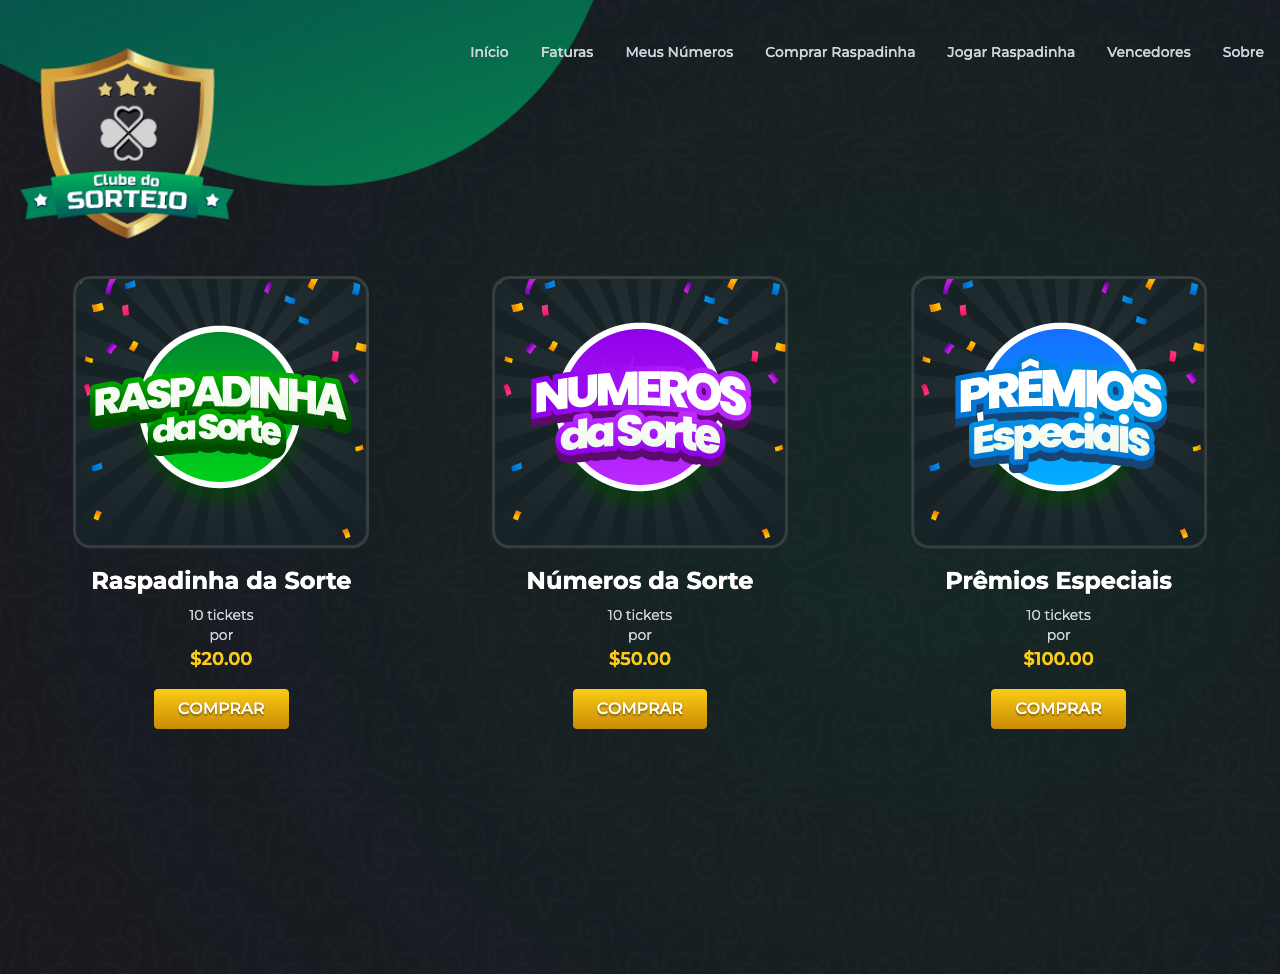Open the Raspadinha da Sorte product image
The image size is (1280, 974).
pyautogui.click(x=221, y=412)
